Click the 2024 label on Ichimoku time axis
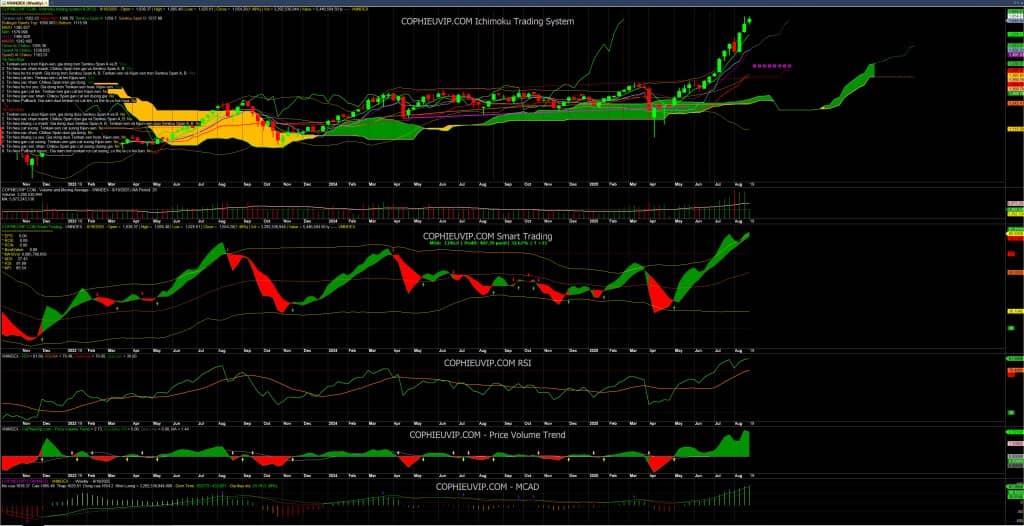The width and height of the screenshot is (1024, 526). click(x=333, y=185)
